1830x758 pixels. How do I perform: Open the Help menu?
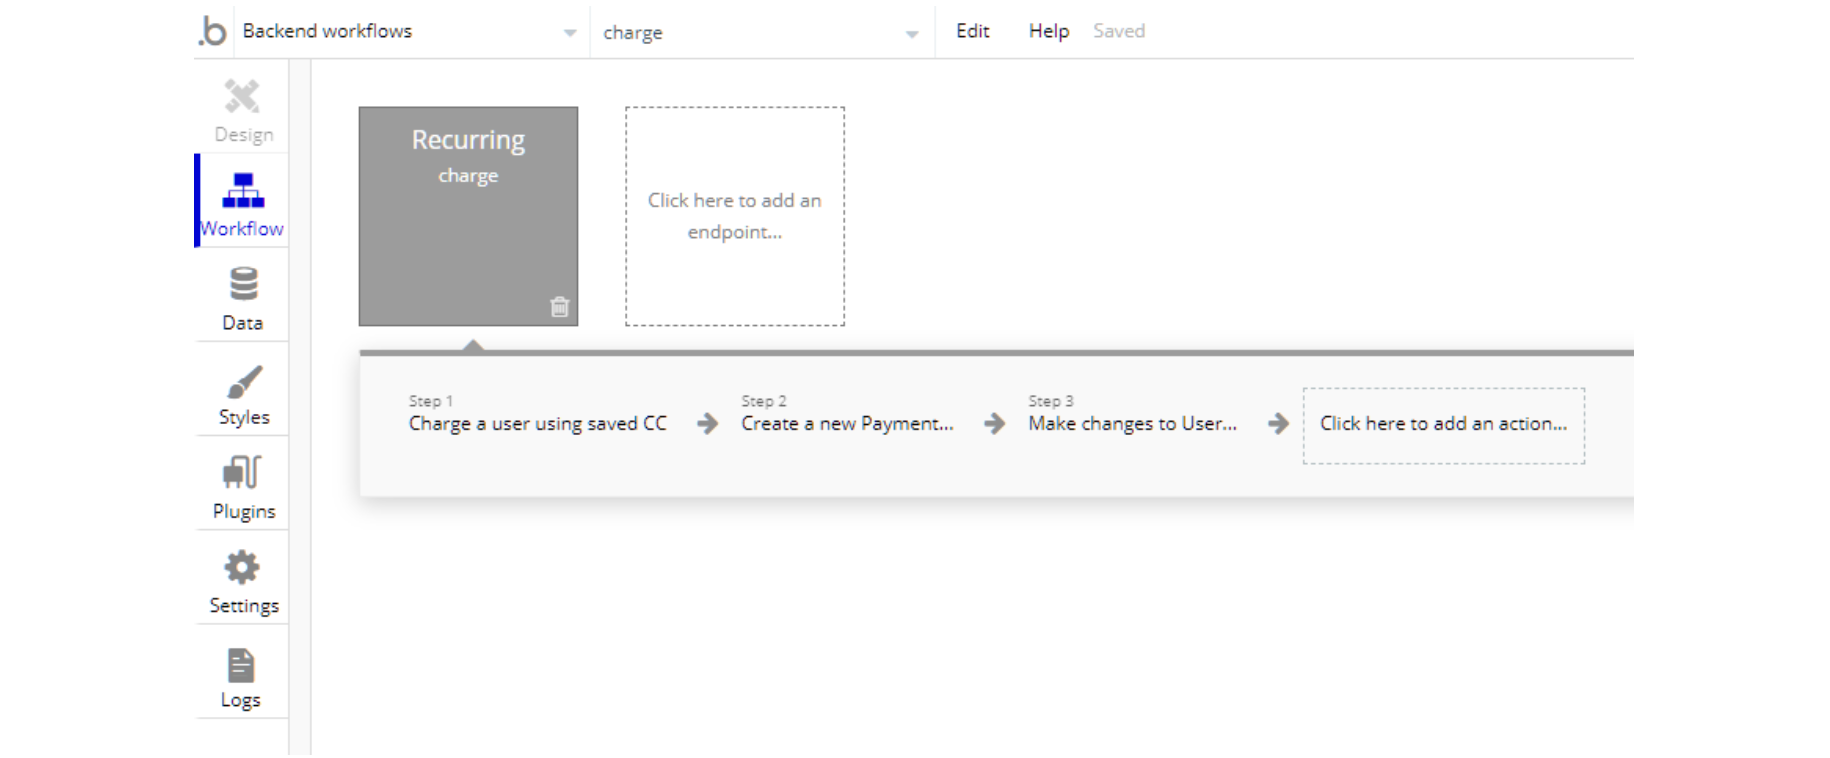tap(1049, 31)
